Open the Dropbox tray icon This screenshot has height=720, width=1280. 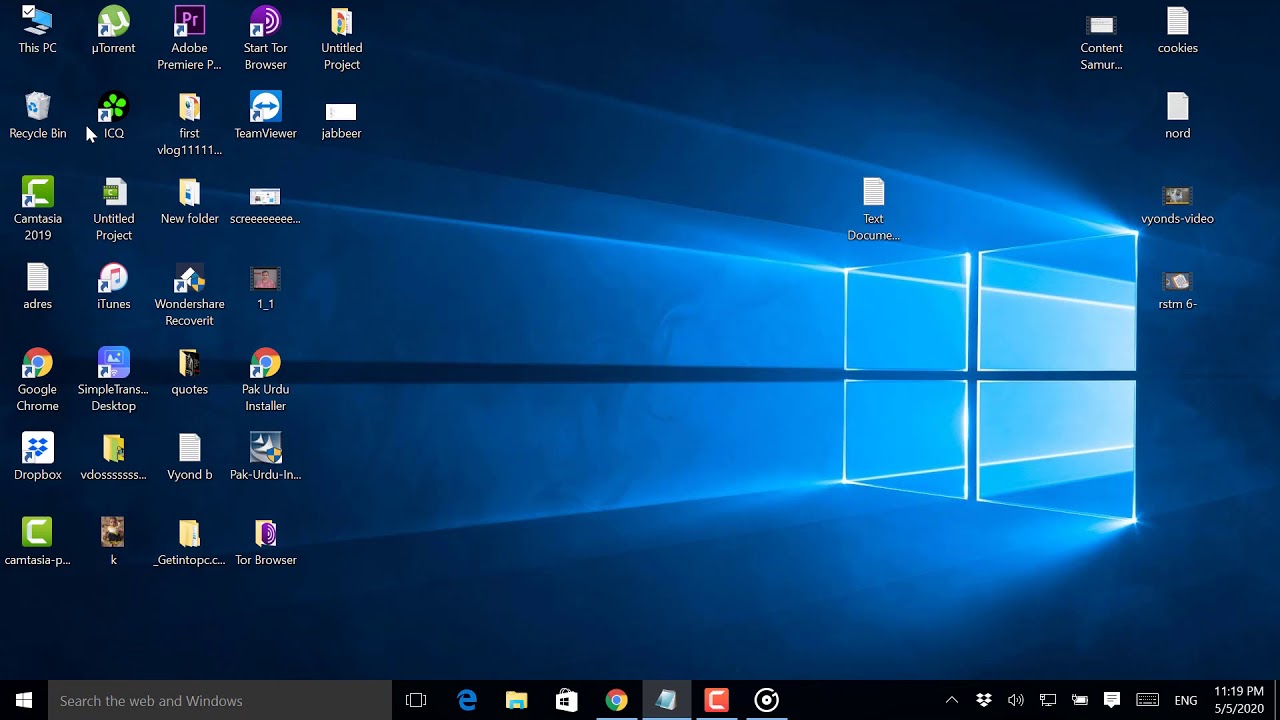(983, 700)
